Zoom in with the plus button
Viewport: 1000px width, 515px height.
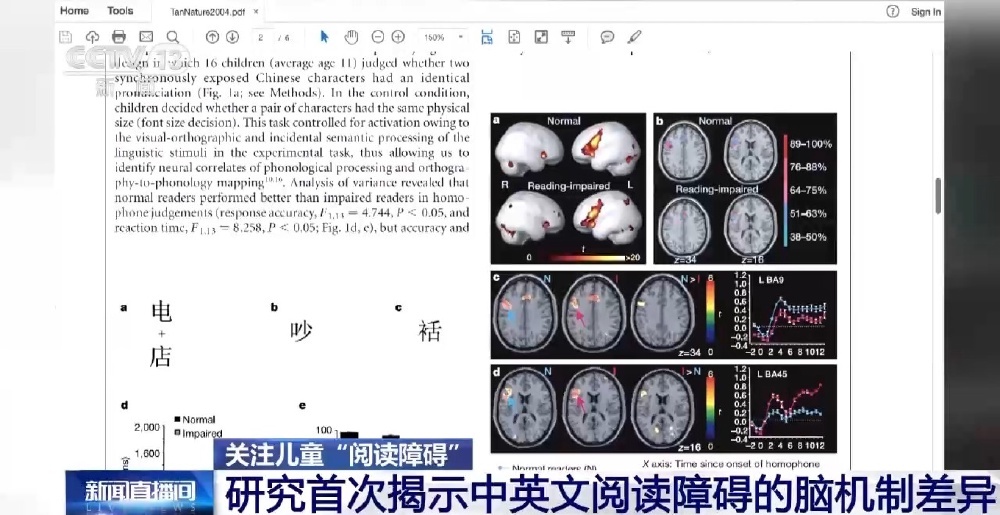pos(398,38)
